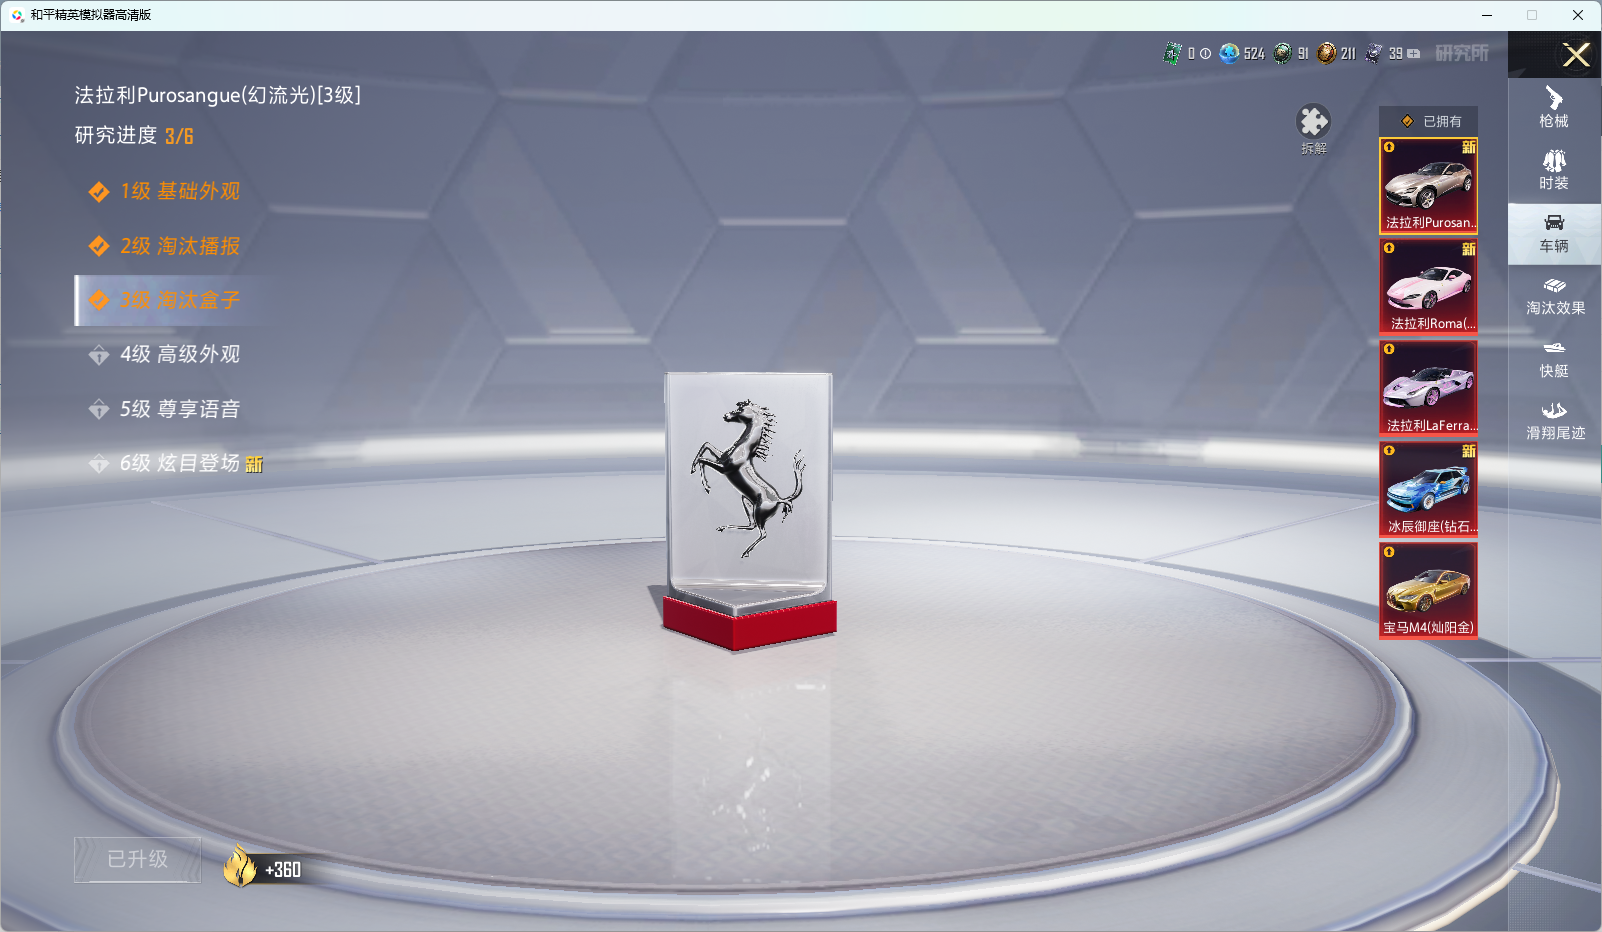Open the 滑翔尾迹 (glide trail) category
The height and width of the screenshot is (932, 1602).
tap(1554, 421)
